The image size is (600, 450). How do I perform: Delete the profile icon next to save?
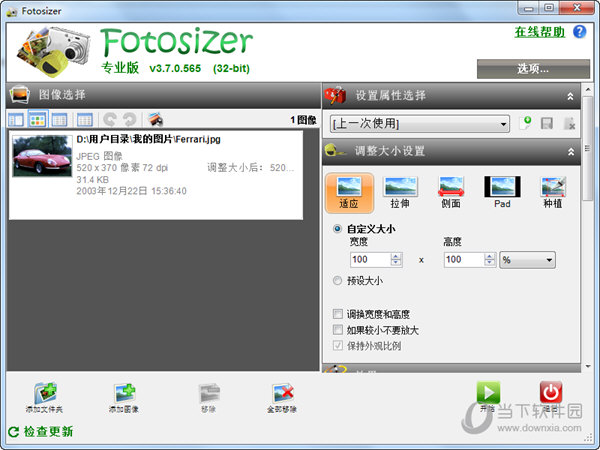coord(569,124)
